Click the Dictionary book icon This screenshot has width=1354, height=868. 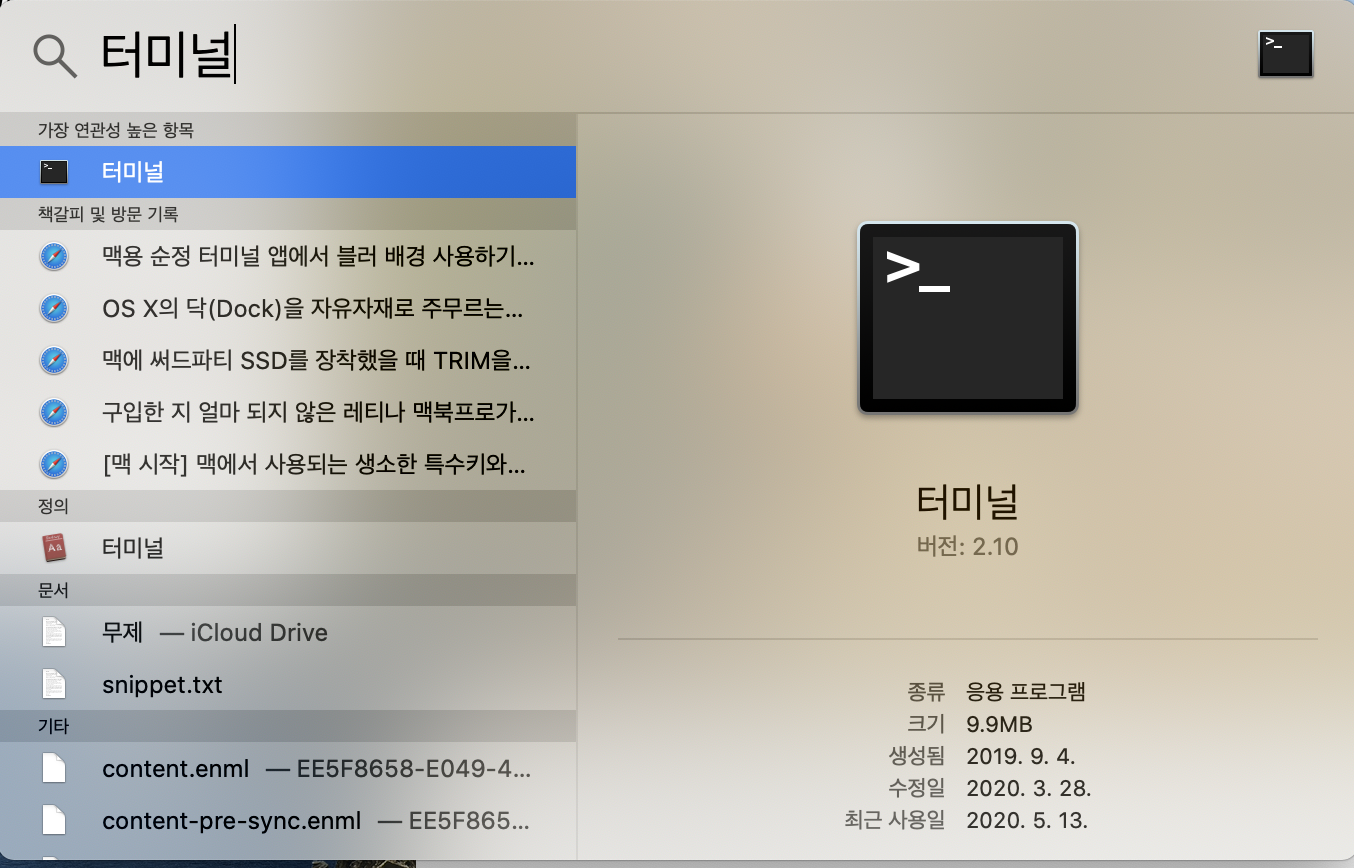[54, 548]
